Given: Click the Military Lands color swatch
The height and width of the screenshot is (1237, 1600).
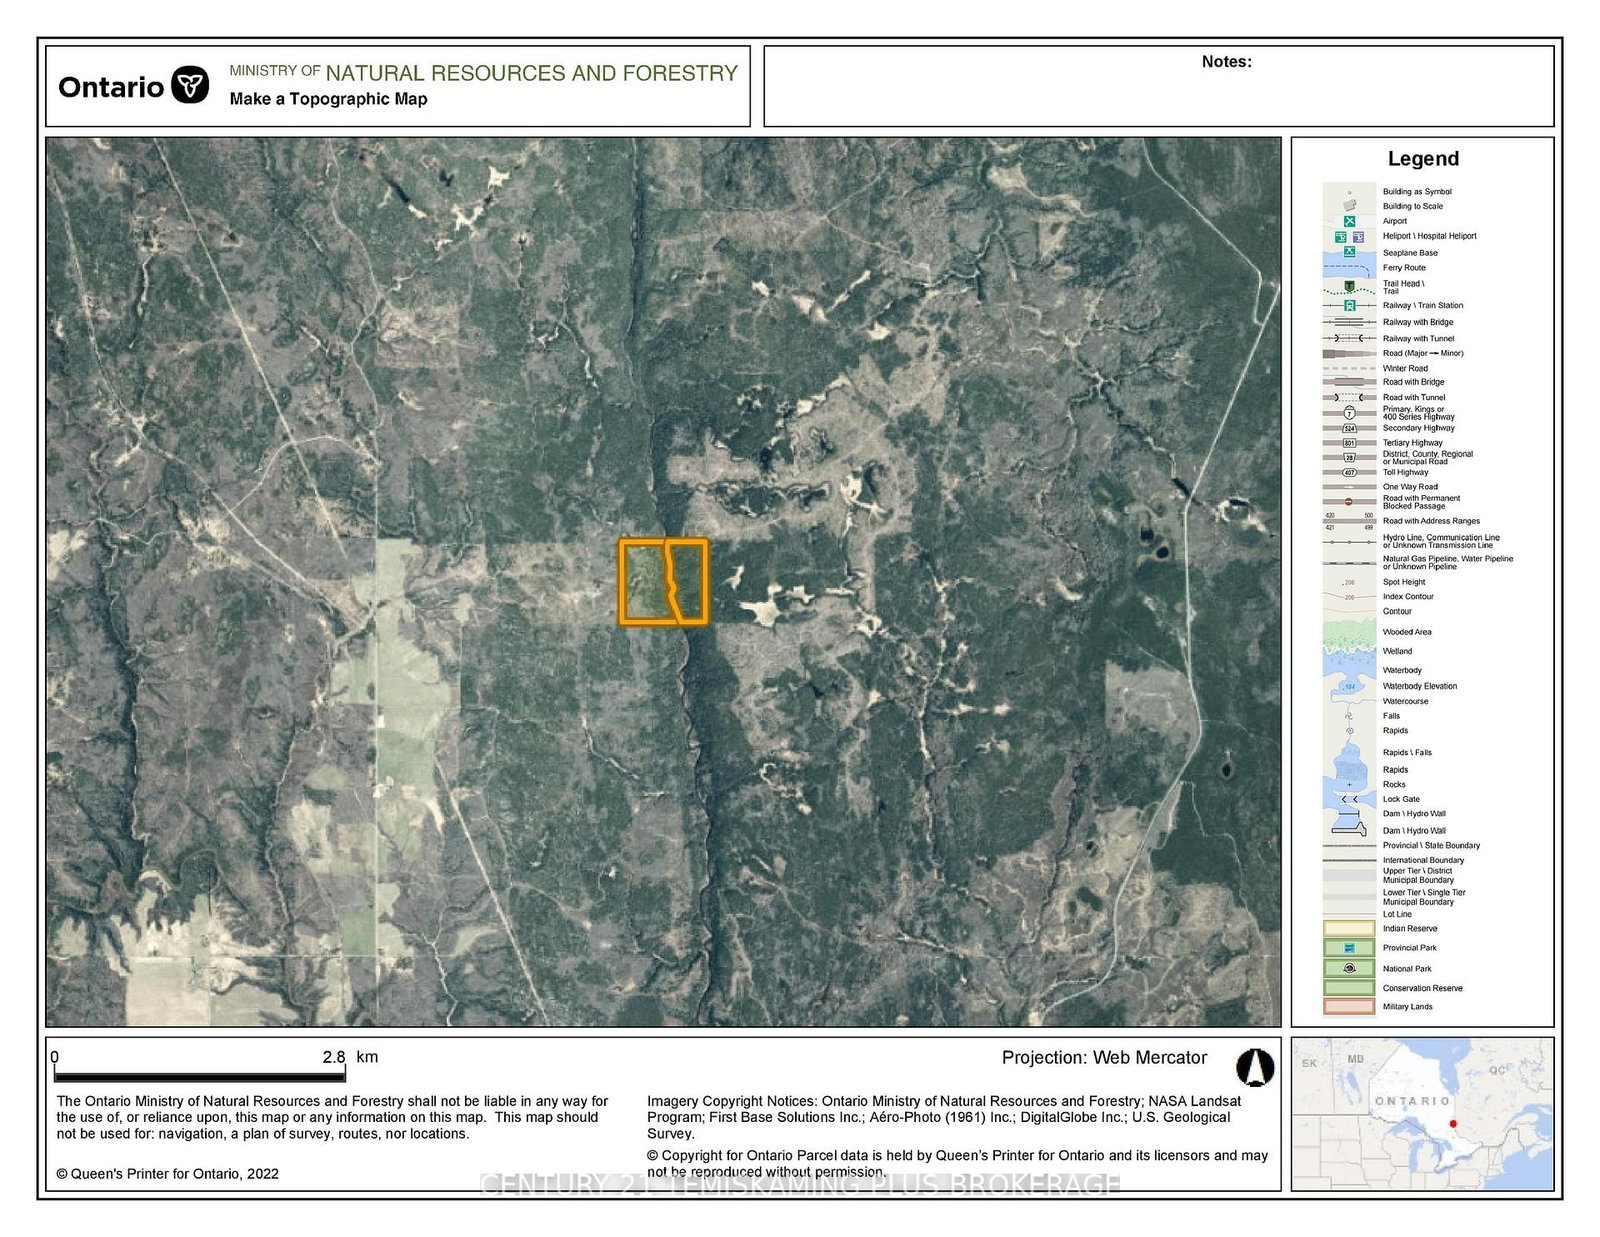Looking at the screenshot, I should pyautogui.click(x=1349, y=1006).
